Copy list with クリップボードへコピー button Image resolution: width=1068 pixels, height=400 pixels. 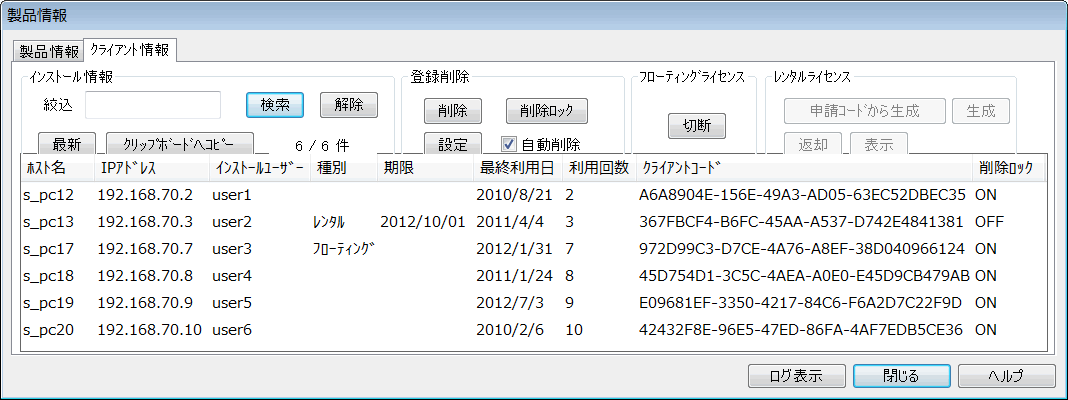pyautogui.click(x=180, y=144)
